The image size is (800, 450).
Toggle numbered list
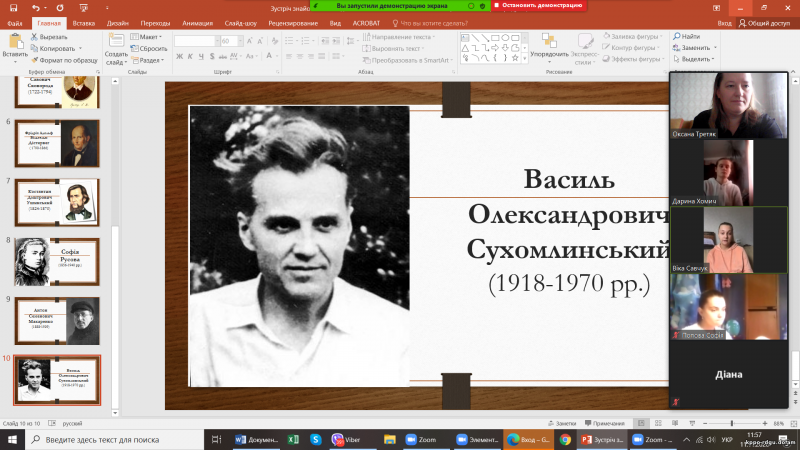pyautogui.click(x=306, y=41)
